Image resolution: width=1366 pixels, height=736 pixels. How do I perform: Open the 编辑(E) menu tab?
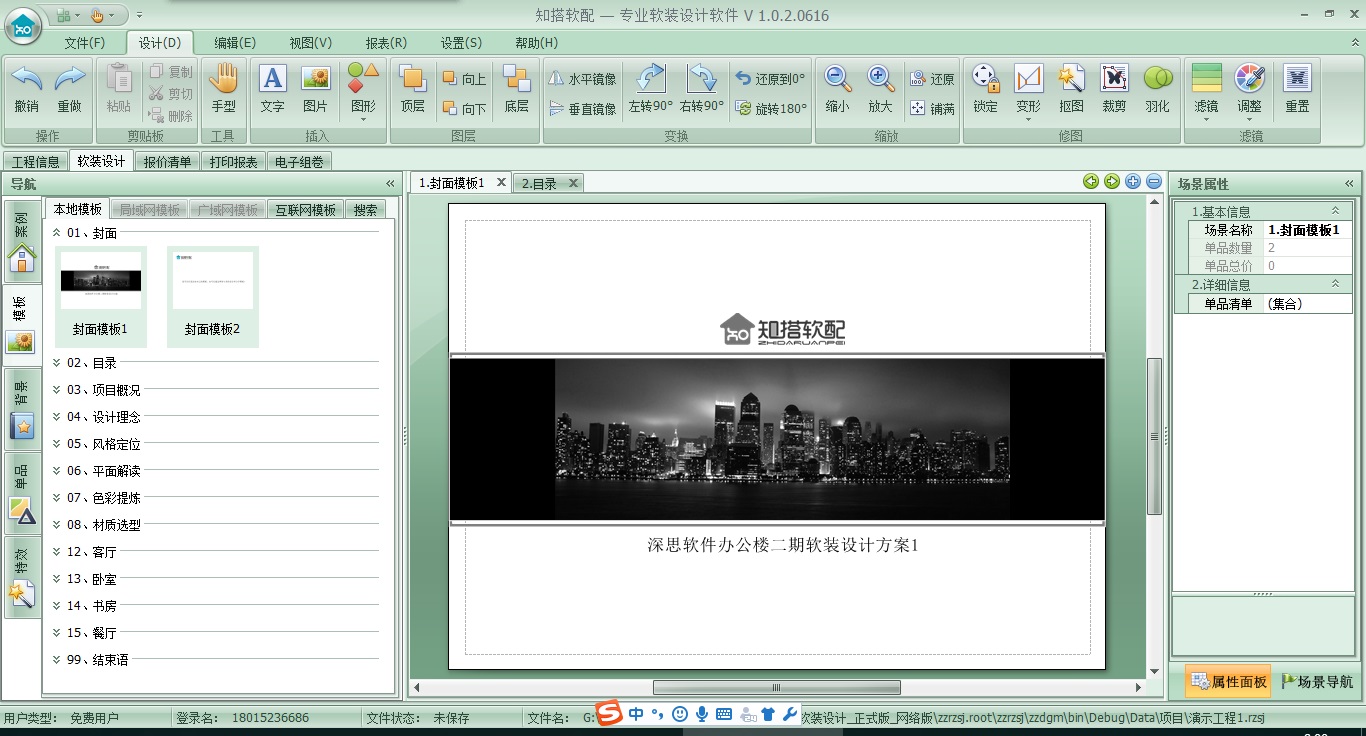[235, 43]
